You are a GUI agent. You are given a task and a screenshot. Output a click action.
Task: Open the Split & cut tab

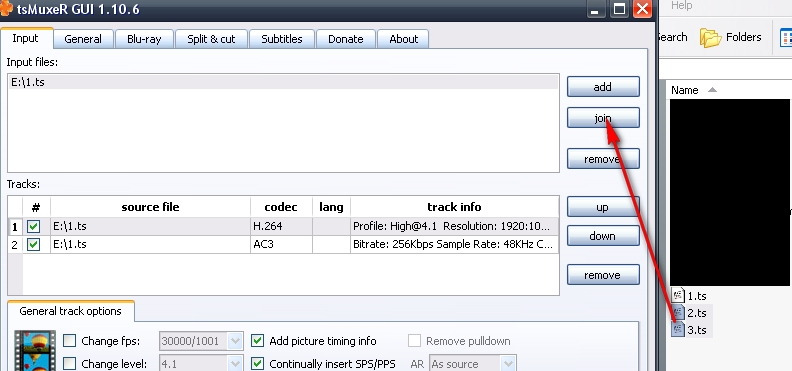pos(211,39)
